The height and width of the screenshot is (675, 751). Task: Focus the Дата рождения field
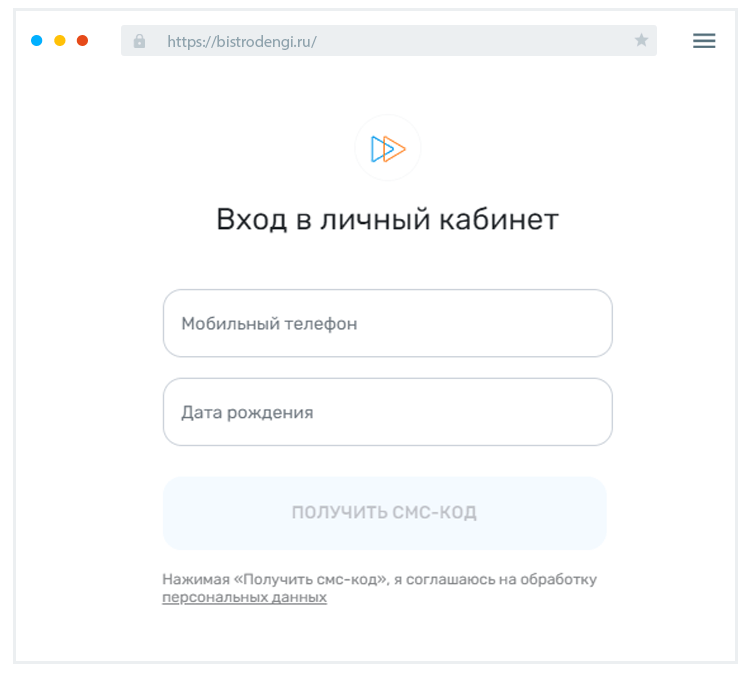(387, 412)
